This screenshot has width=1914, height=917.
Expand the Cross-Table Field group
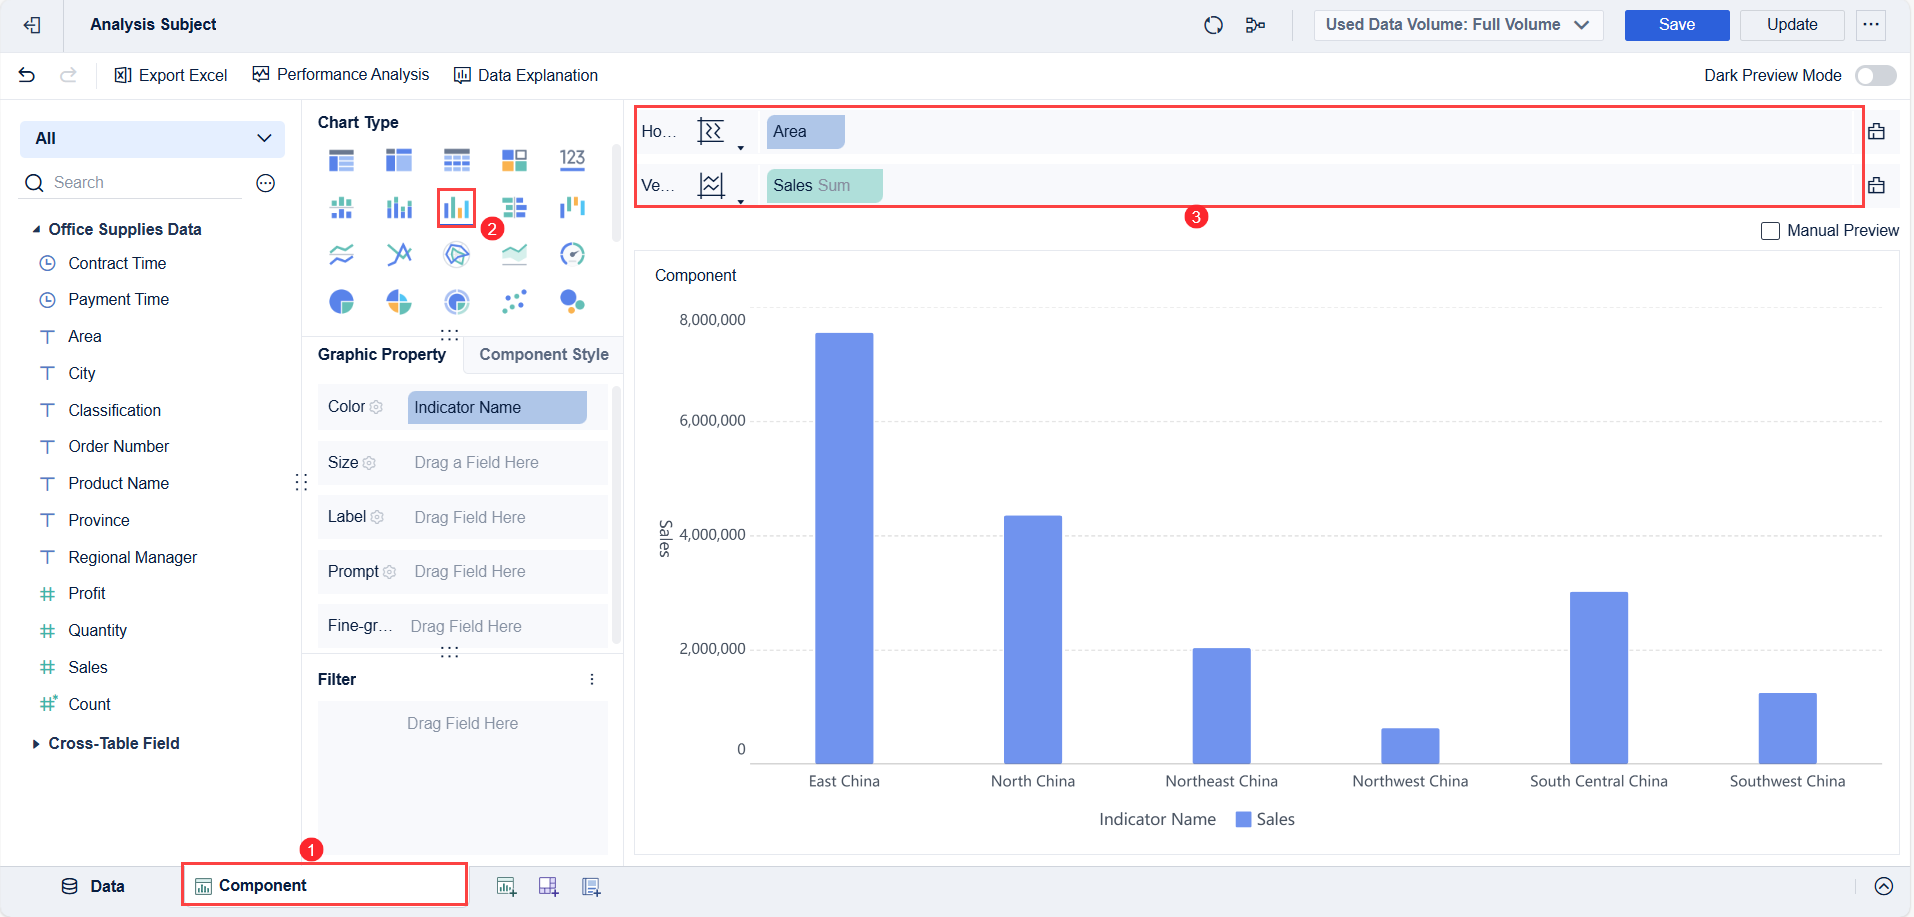[36, 743]
